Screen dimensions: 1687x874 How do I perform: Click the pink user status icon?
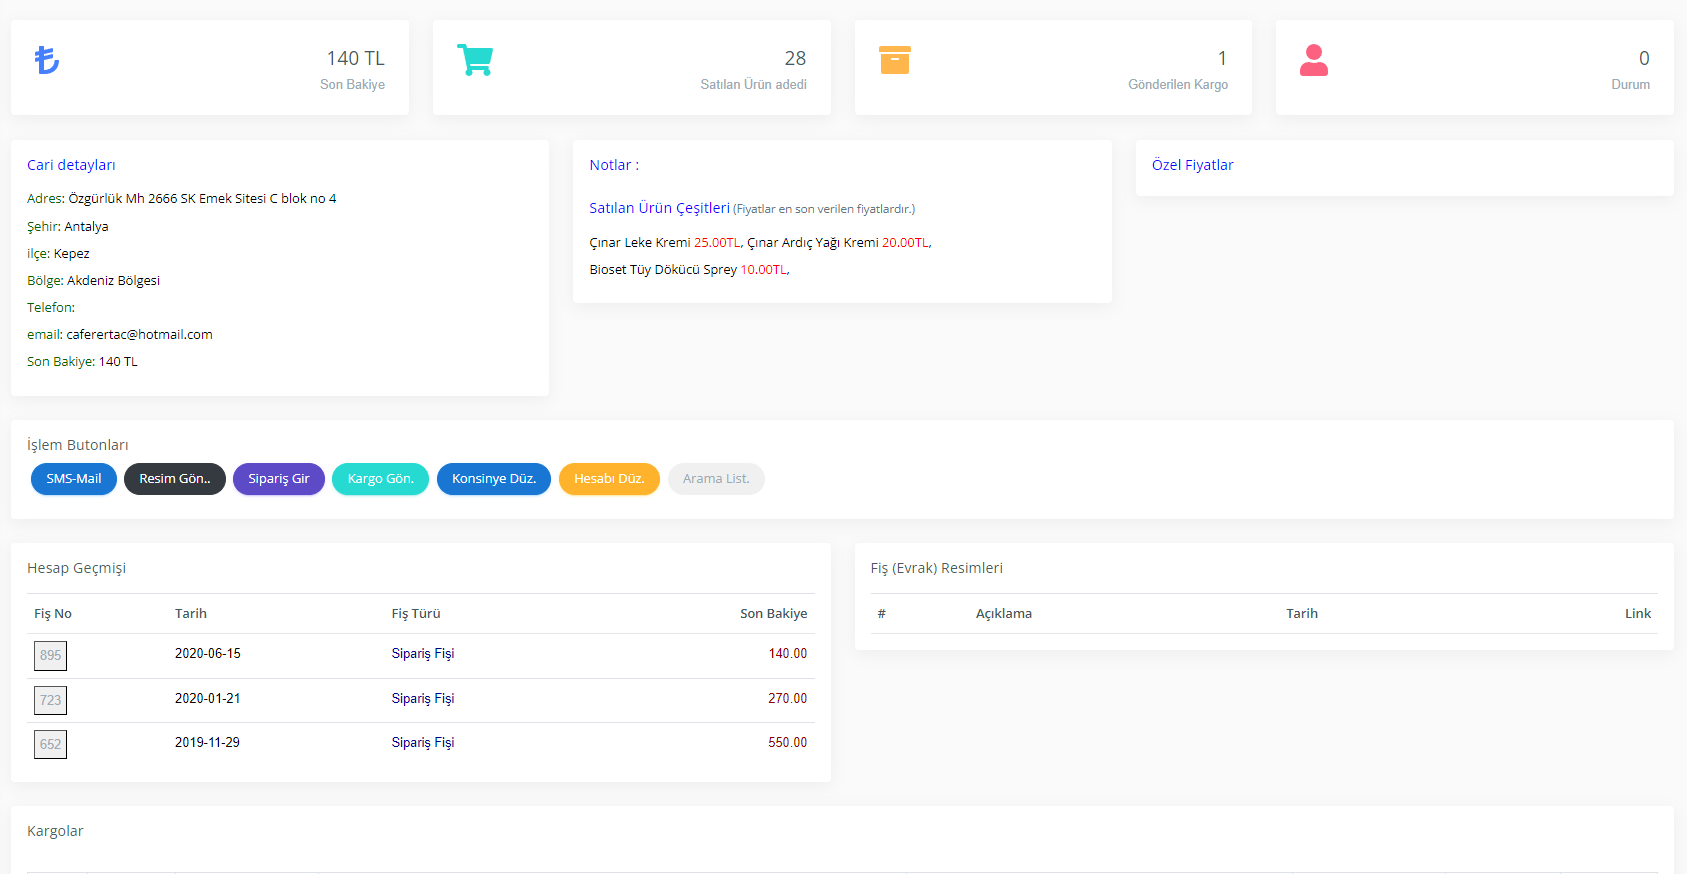tap(1313, 60)
